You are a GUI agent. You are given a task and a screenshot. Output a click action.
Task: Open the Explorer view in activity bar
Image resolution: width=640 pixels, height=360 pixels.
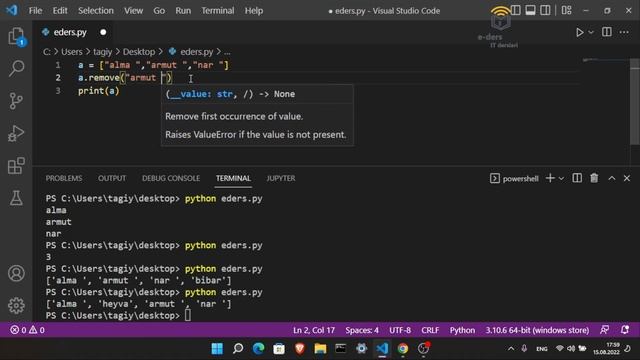tap(16, 36)
